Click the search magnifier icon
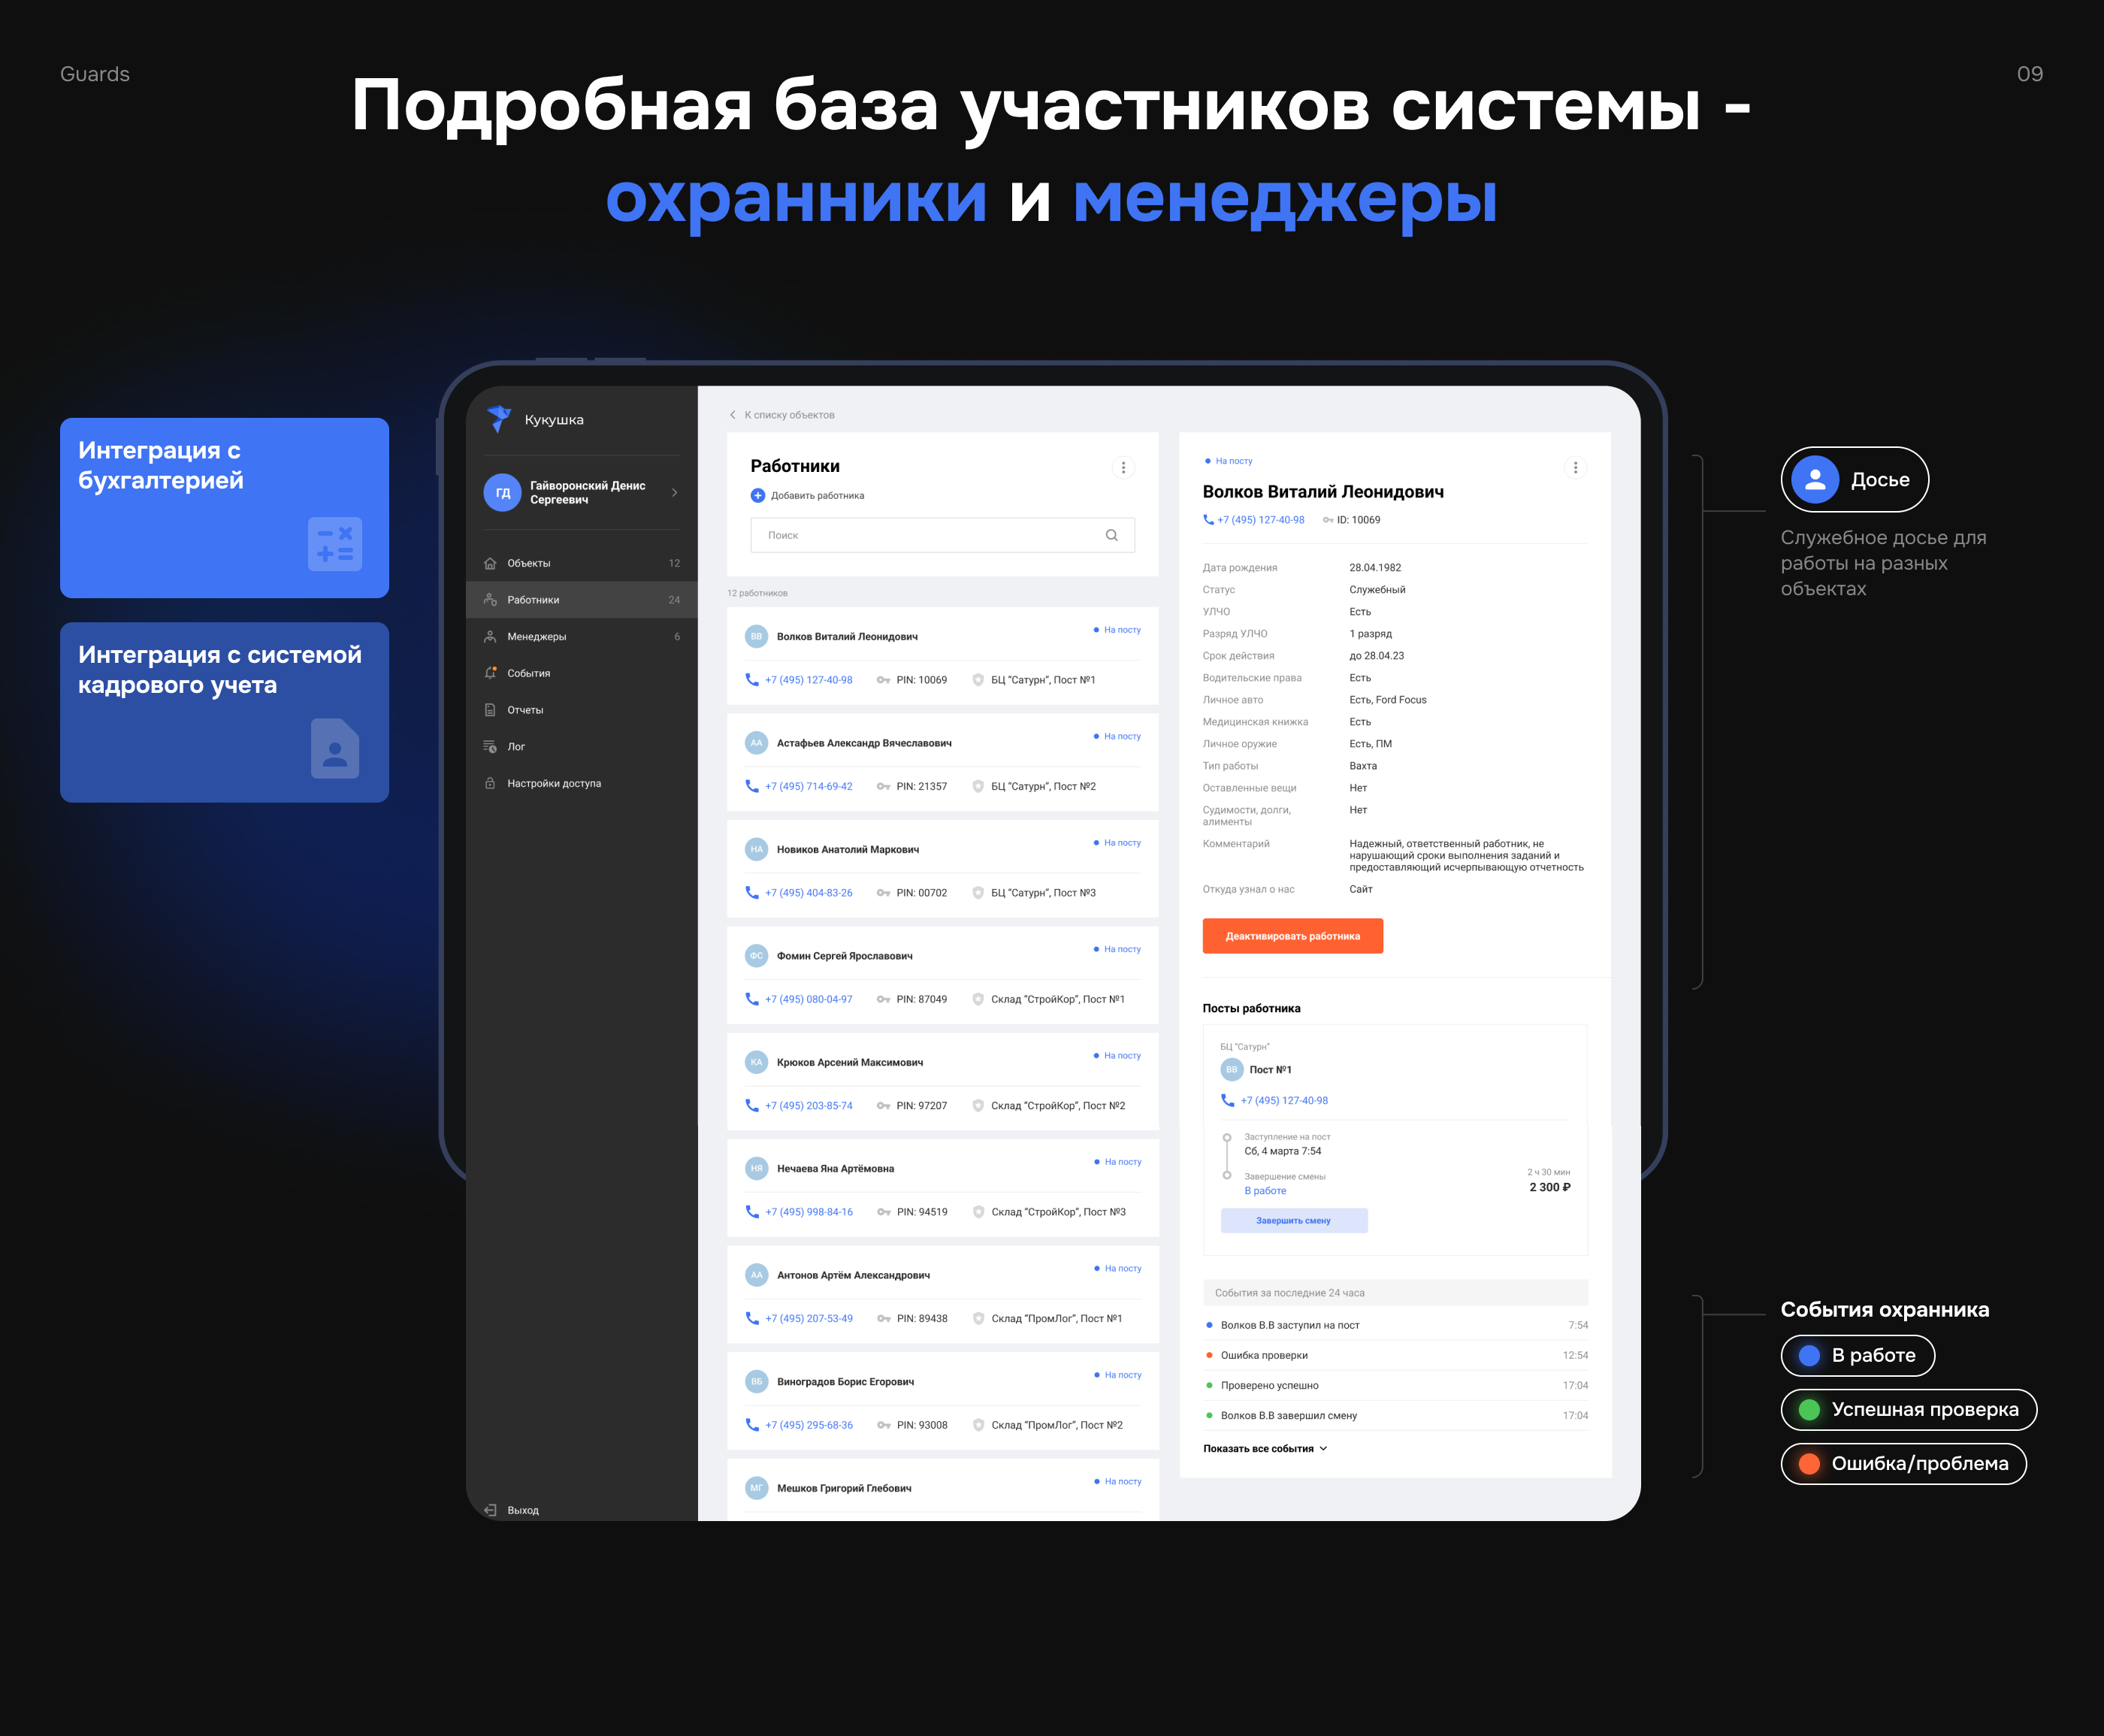The image size is (2104, 1736). click(1111, 535)
